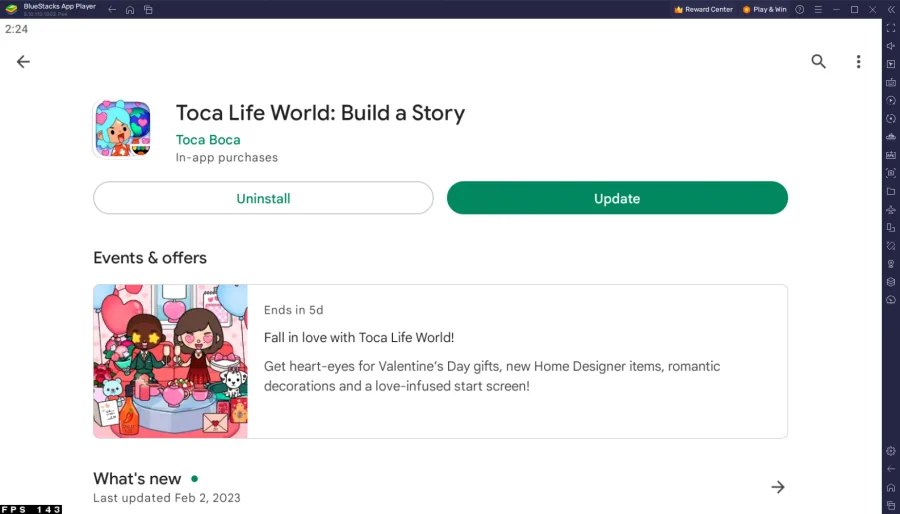Click the sidebar stacked layers icon

(891, 282)
